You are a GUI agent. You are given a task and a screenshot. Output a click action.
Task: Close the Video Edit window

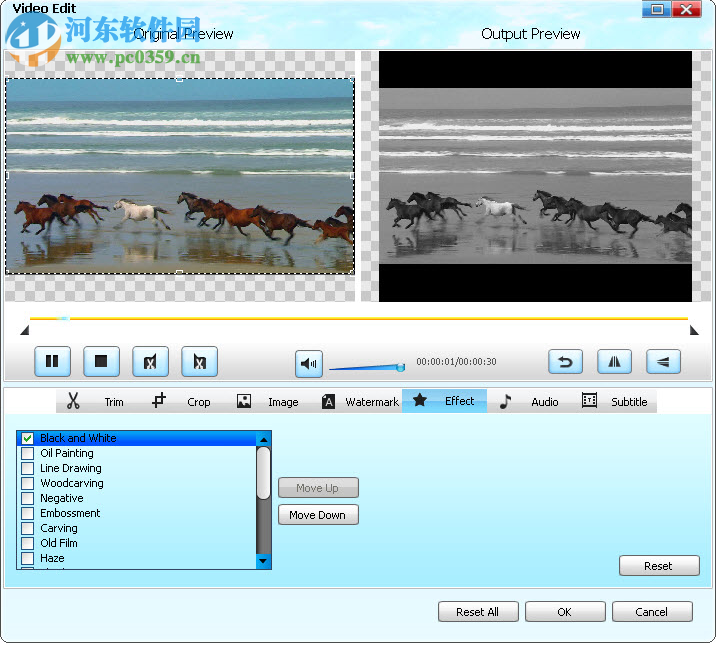(686, 10)
